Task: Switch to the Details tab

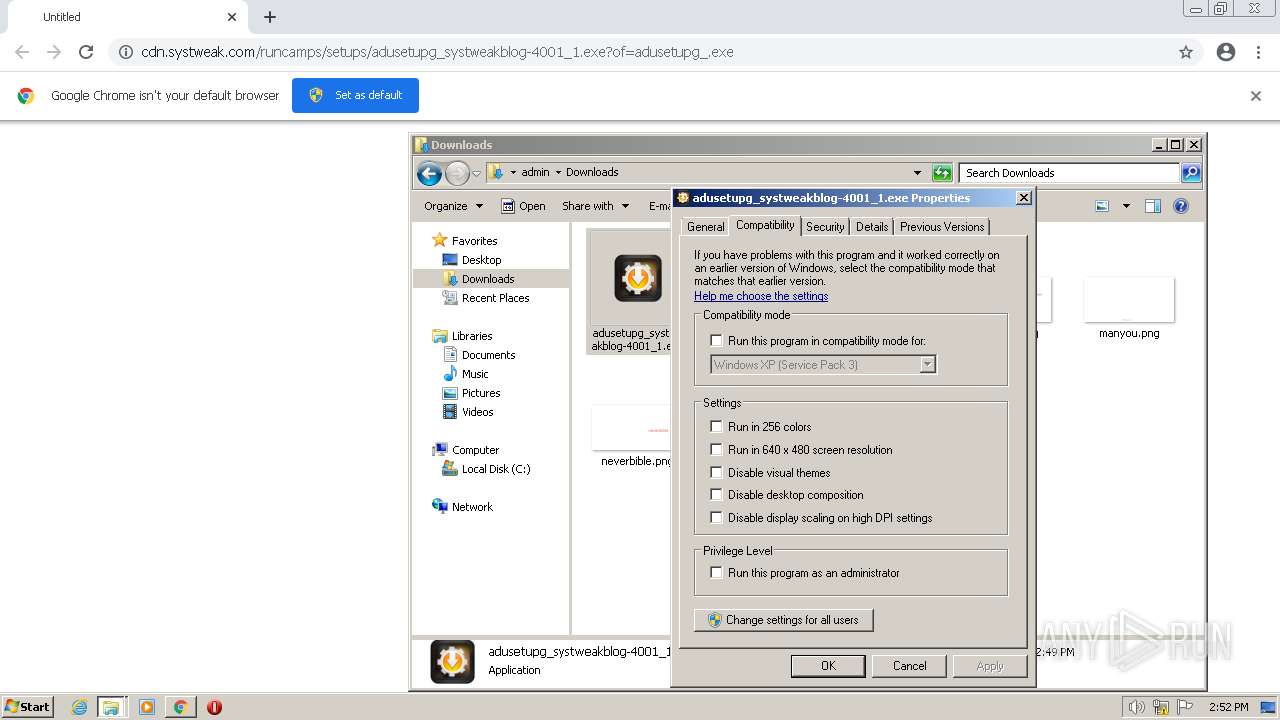Action: (872, 227)
